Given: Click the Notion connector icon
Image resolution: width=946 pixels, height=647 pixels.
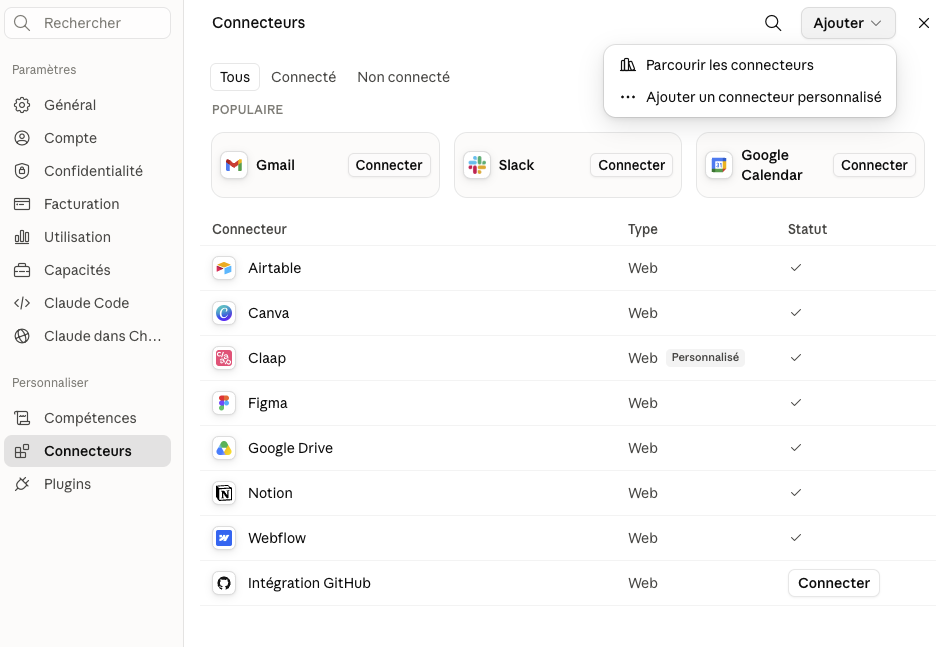Looking at the screenshot, I should [224, 493].
